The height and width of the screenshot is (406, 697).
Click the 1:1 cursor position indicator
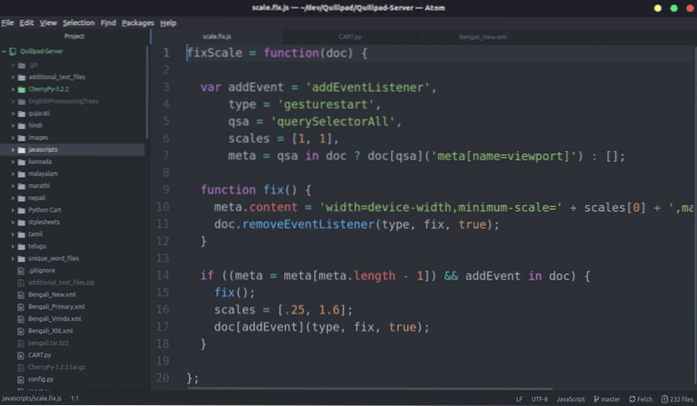pos(75,398)
